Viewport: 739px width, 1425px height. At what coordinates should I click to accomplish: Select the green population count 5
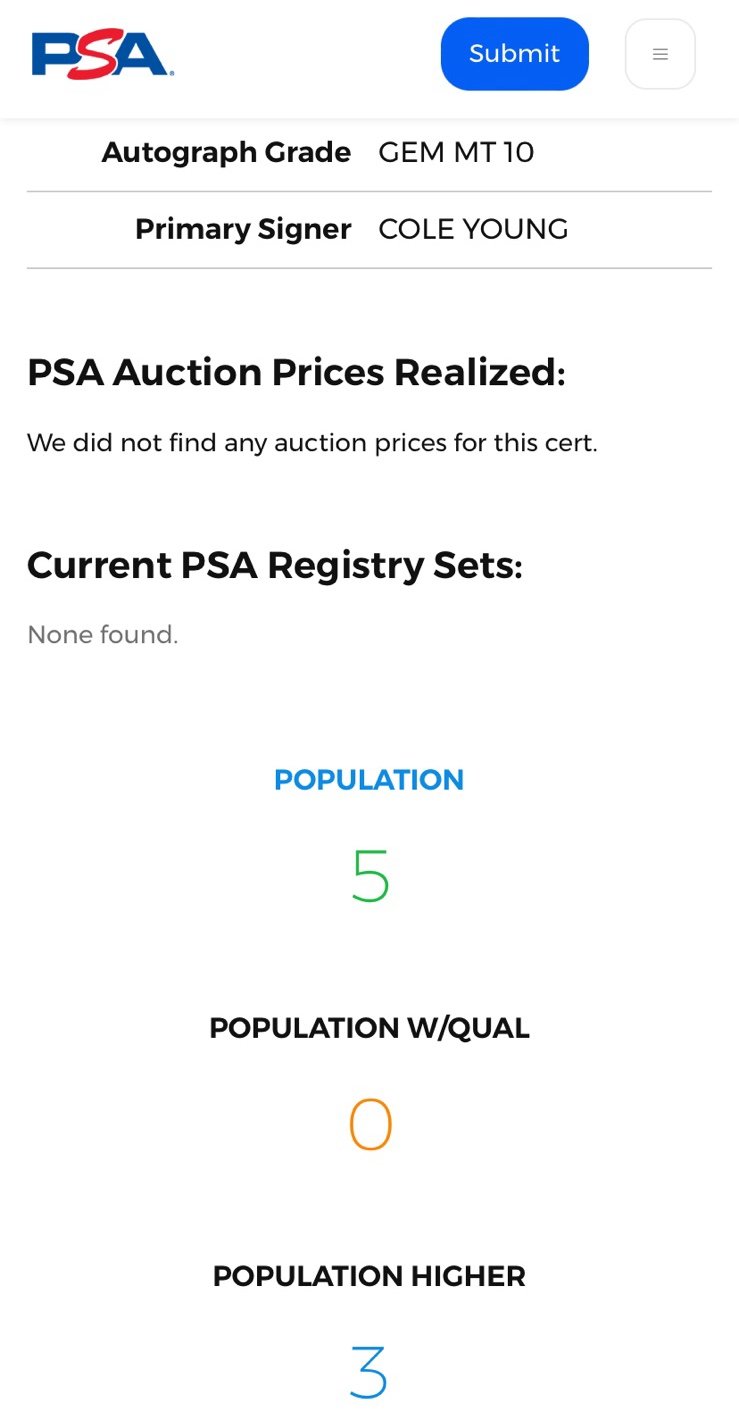click(370, 876)
